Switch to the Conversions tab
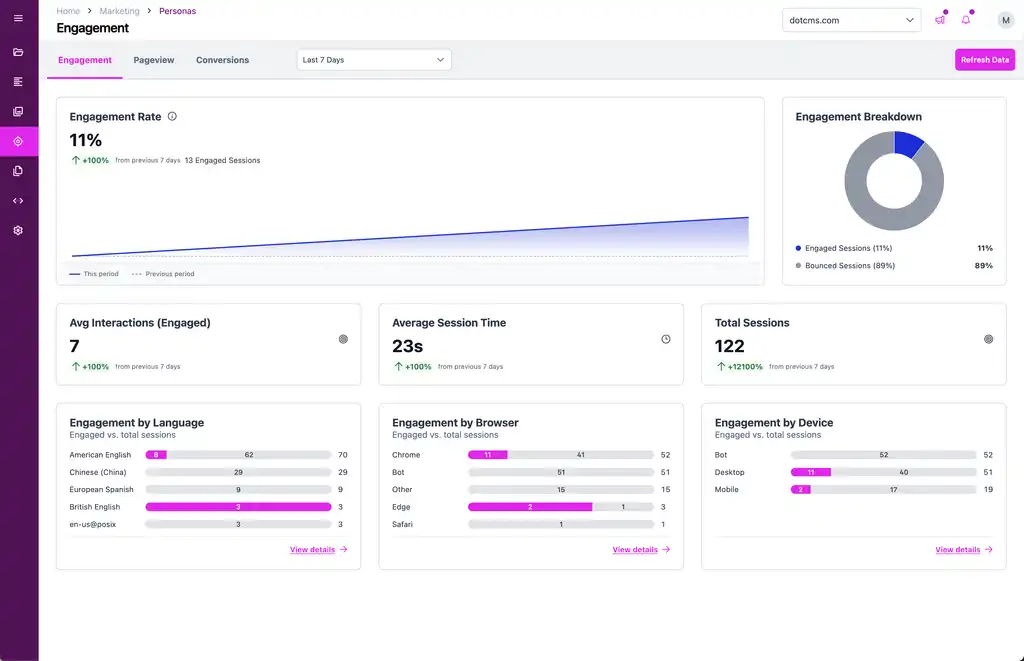 point(223,60)
